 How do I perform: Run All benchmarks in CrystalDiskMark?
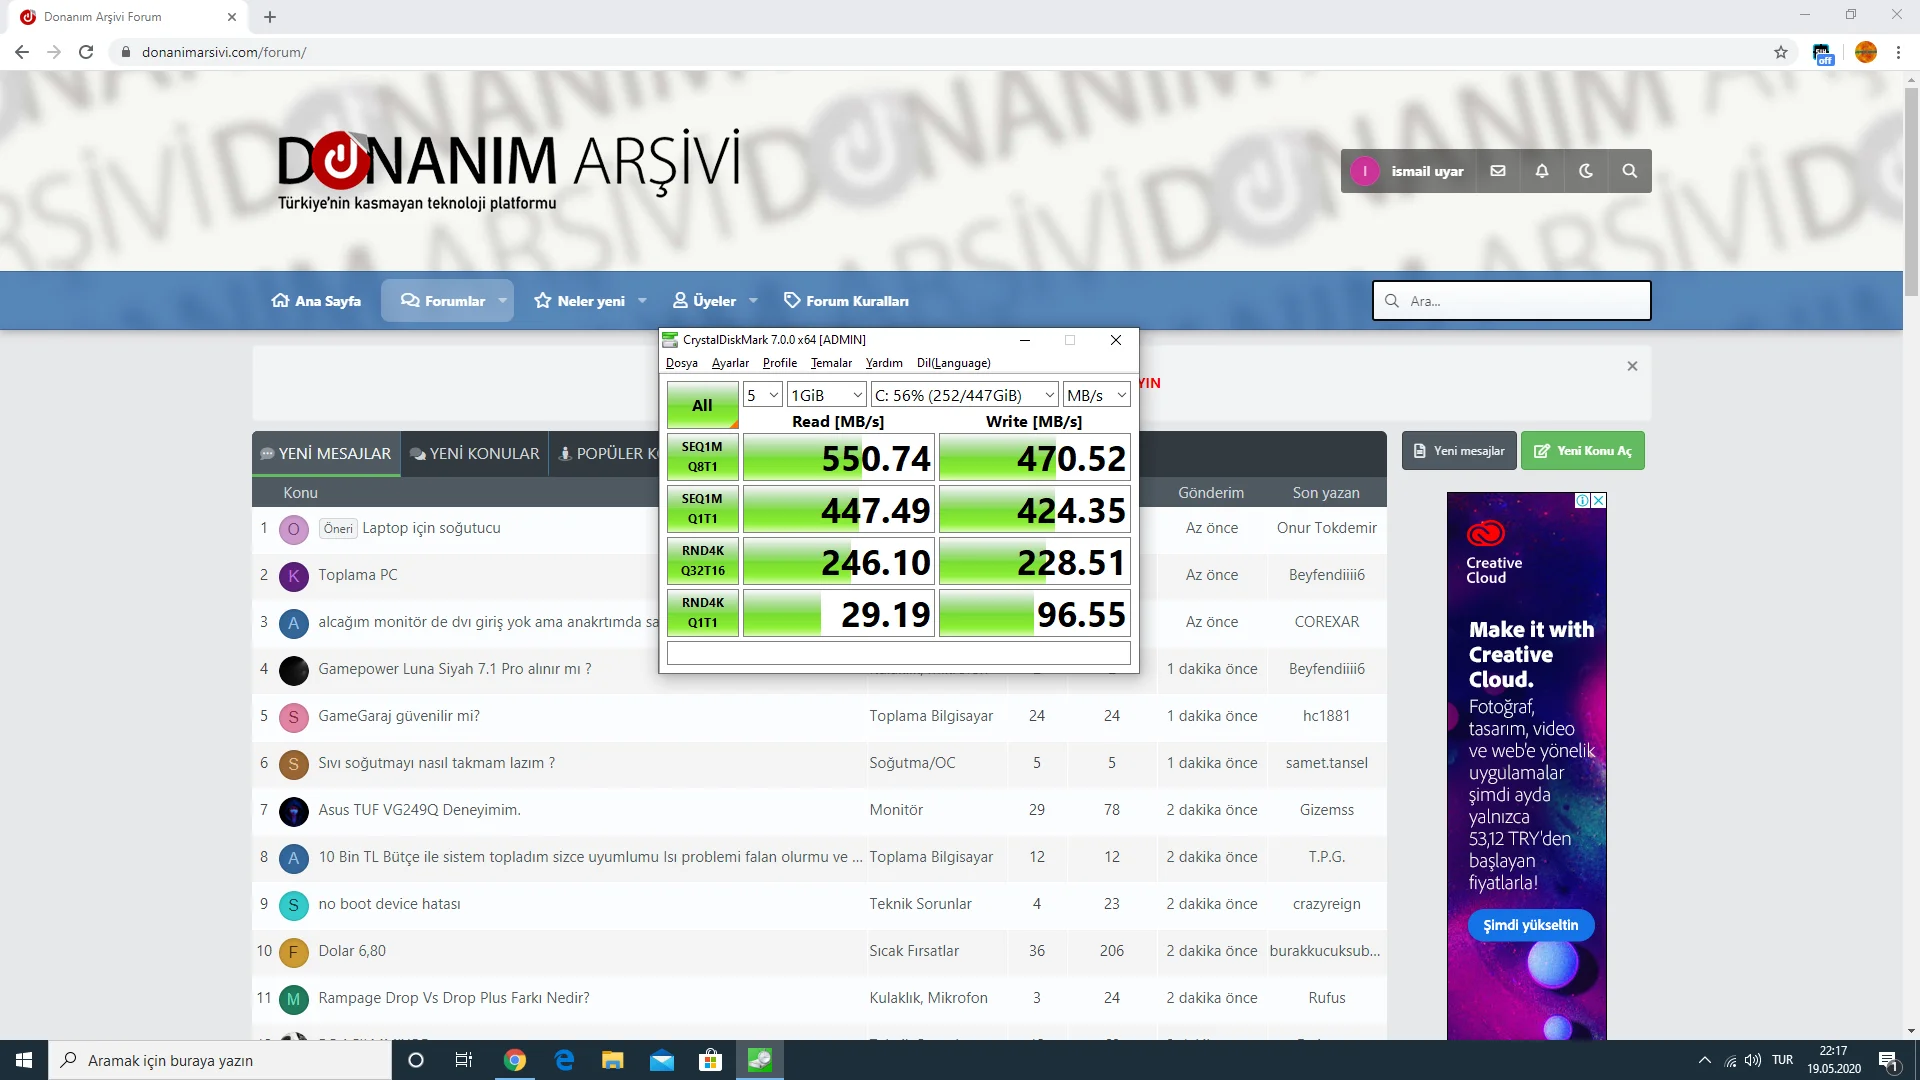(702, 405)
